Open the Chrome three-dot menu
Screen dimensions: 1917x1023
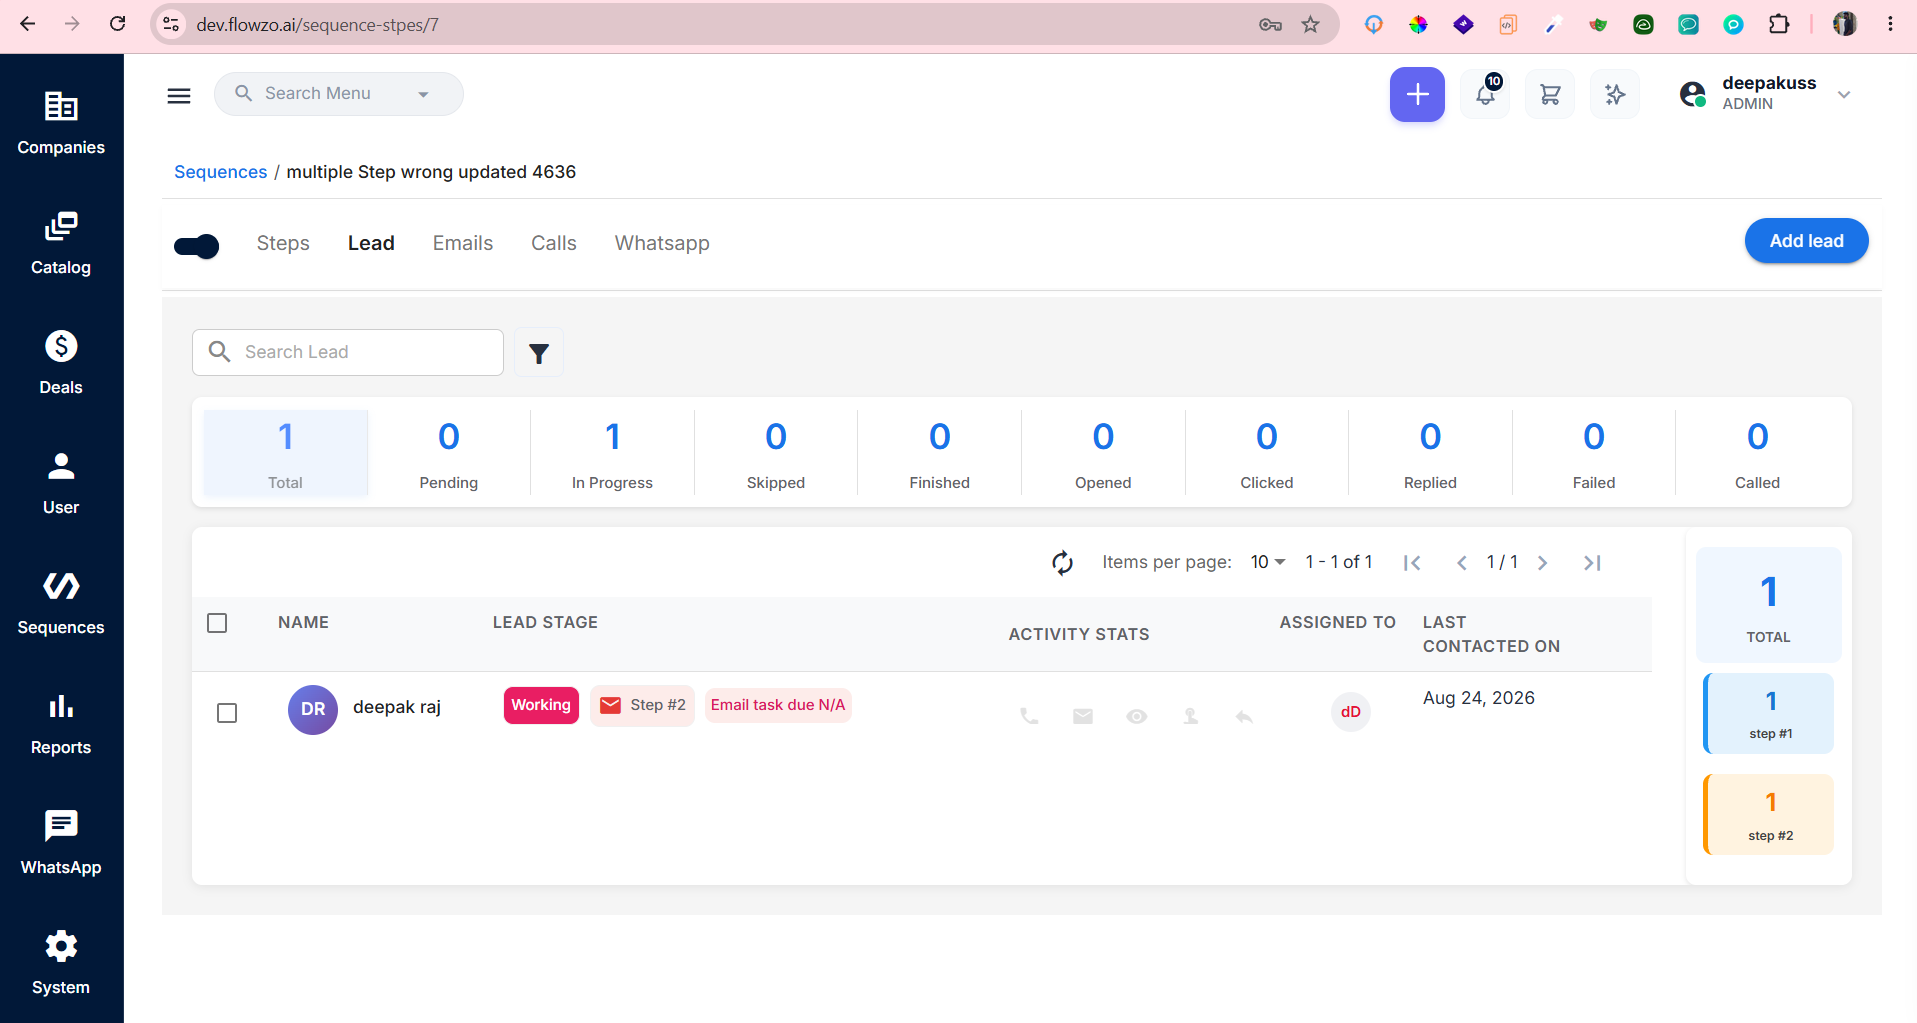click(x=1890, y=24)
